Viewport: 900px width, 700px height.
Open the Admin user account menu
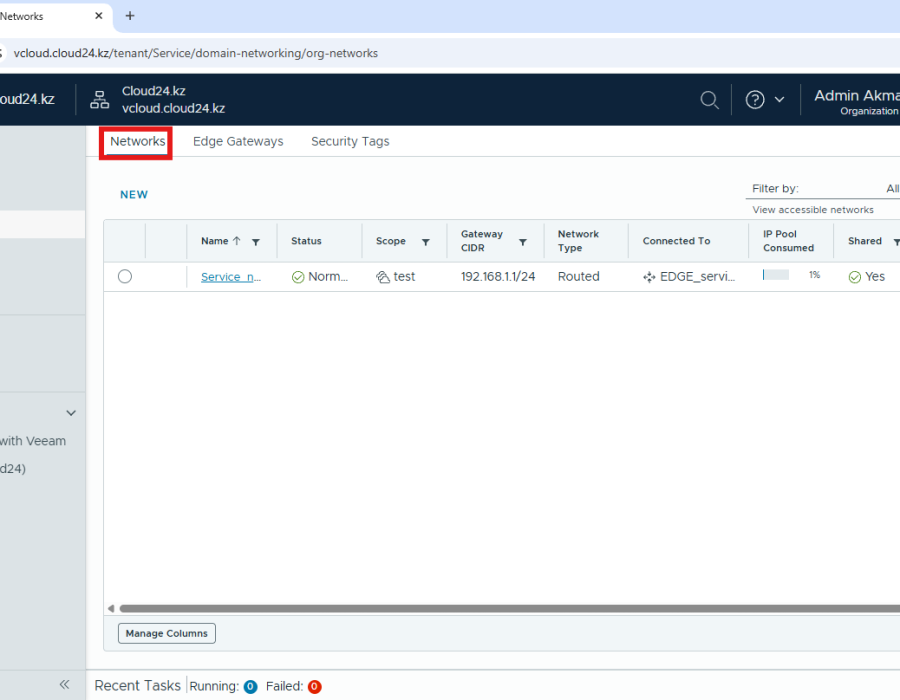[x=856, y=101]
